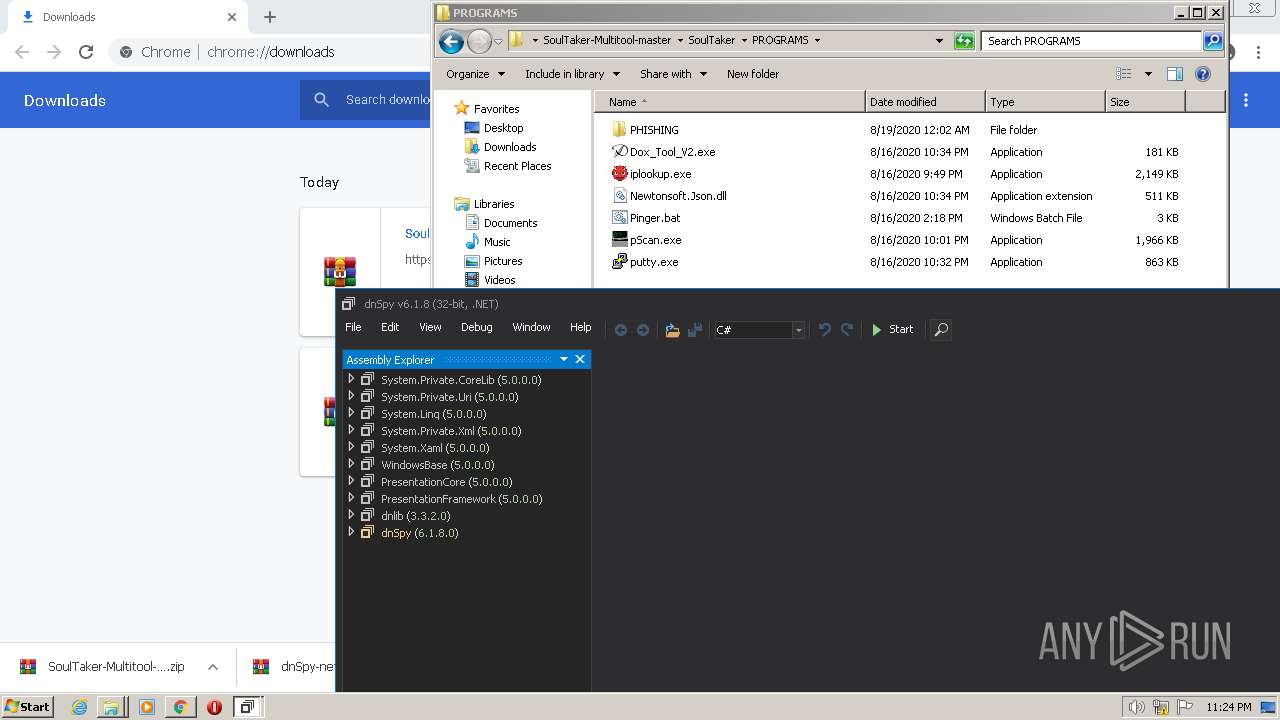The width and height of the screenshot is (1280, 720).
Task: Open a new Chrome tab
Action: click(x=270, y=17)
